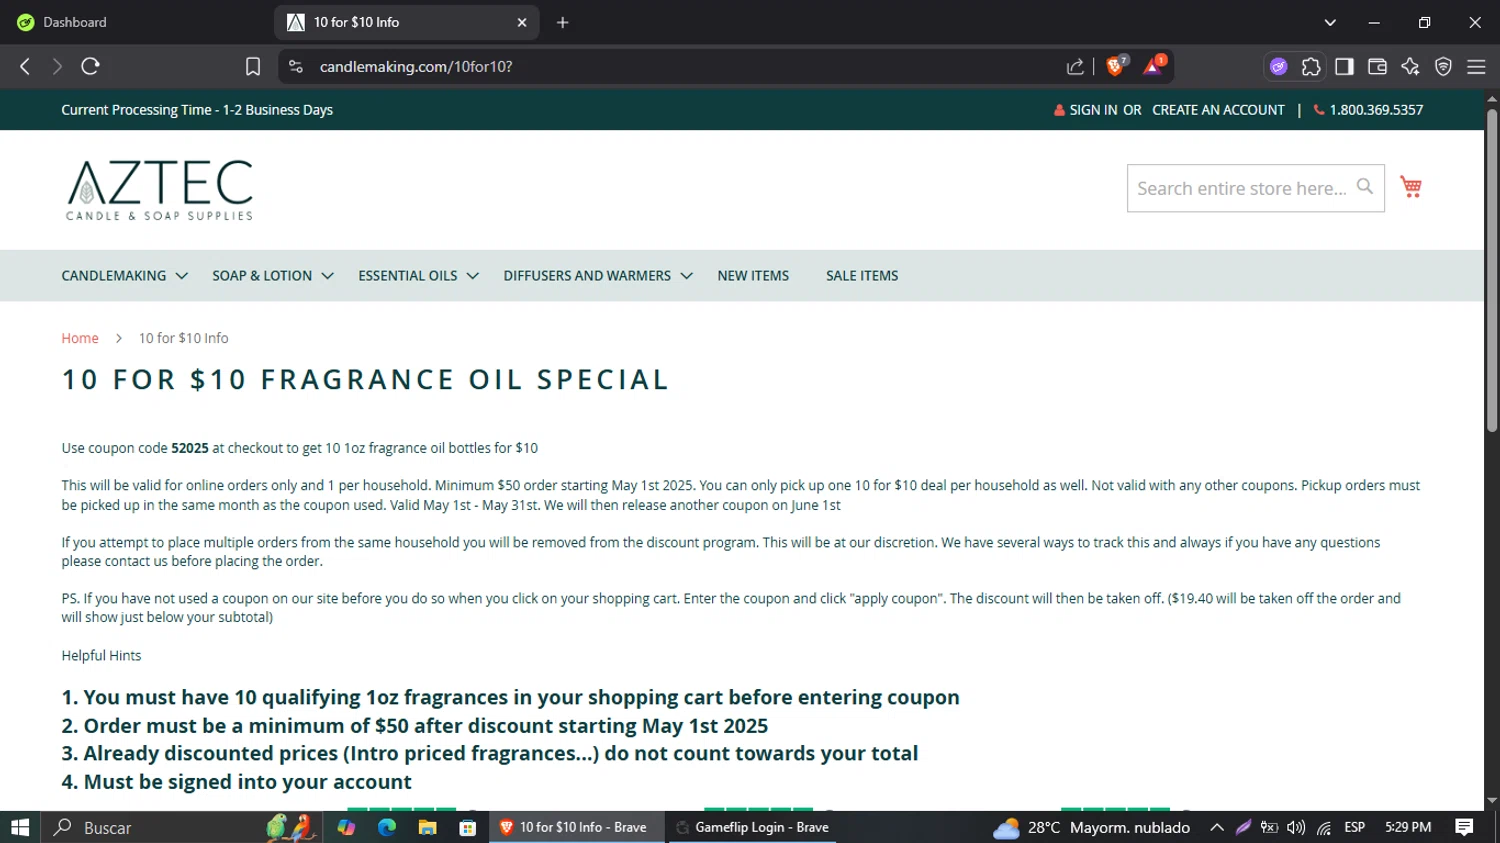1500x843 pixels.
Task: Select 10 for $10 Info taskbar window
Action: click(x=576, y=827)
